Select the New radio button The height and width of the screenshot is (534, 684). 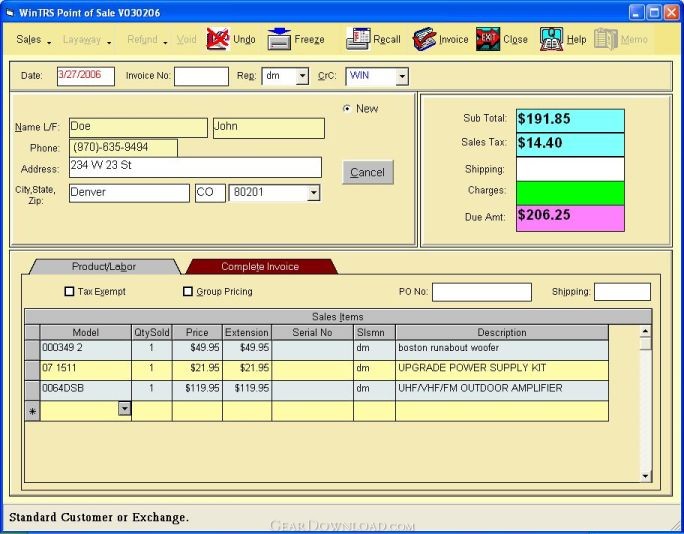coord(347,109)
